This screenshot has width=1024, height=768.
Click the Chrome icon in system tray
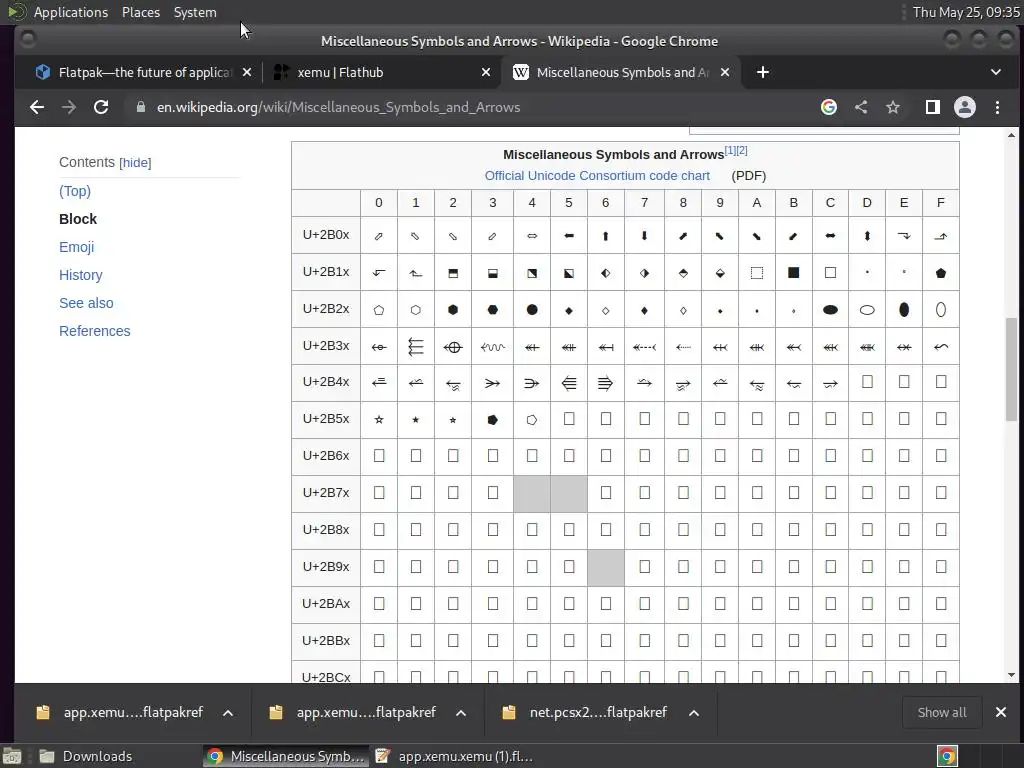click(947, 756)
